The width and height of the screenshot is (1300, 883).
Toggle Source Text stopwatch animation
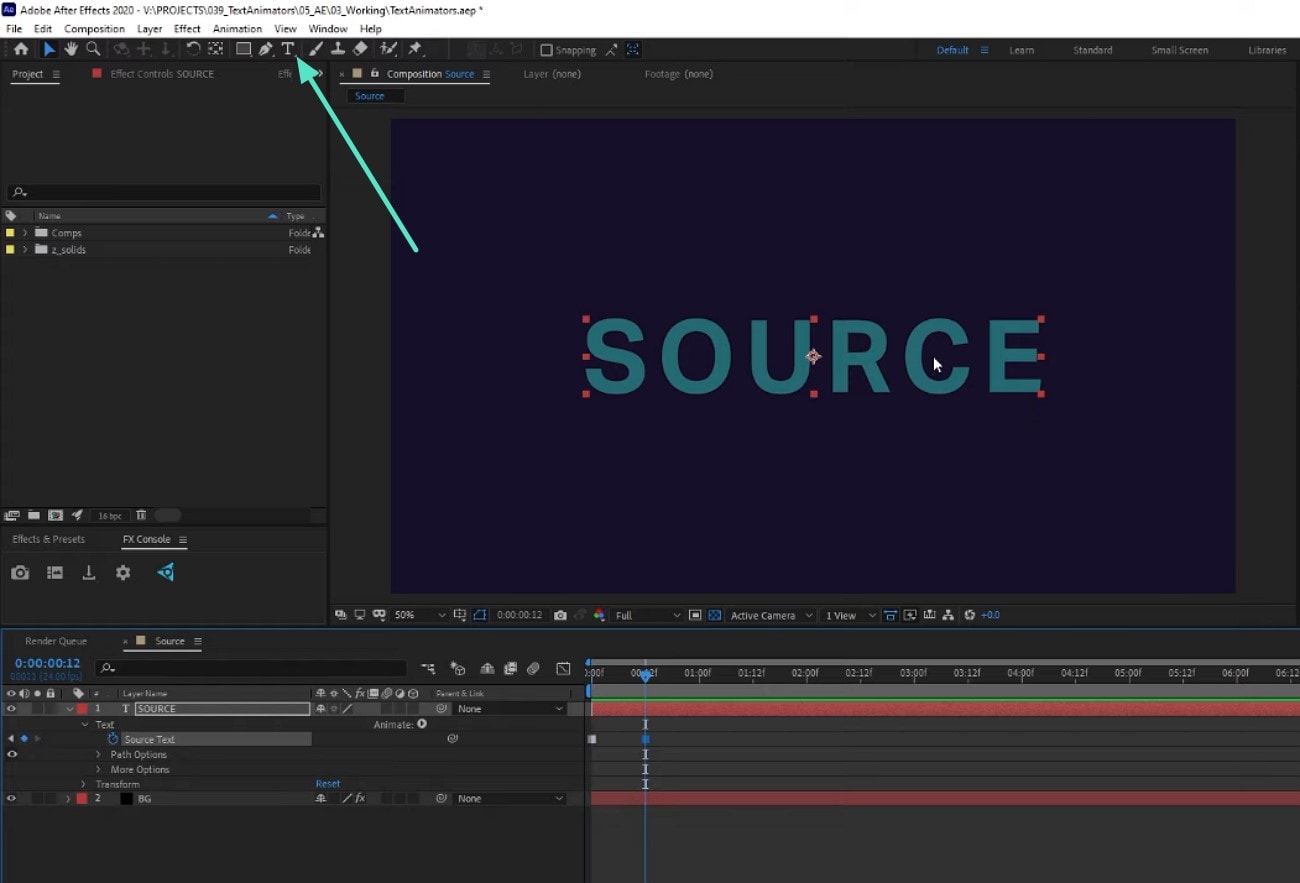(113, 739)
